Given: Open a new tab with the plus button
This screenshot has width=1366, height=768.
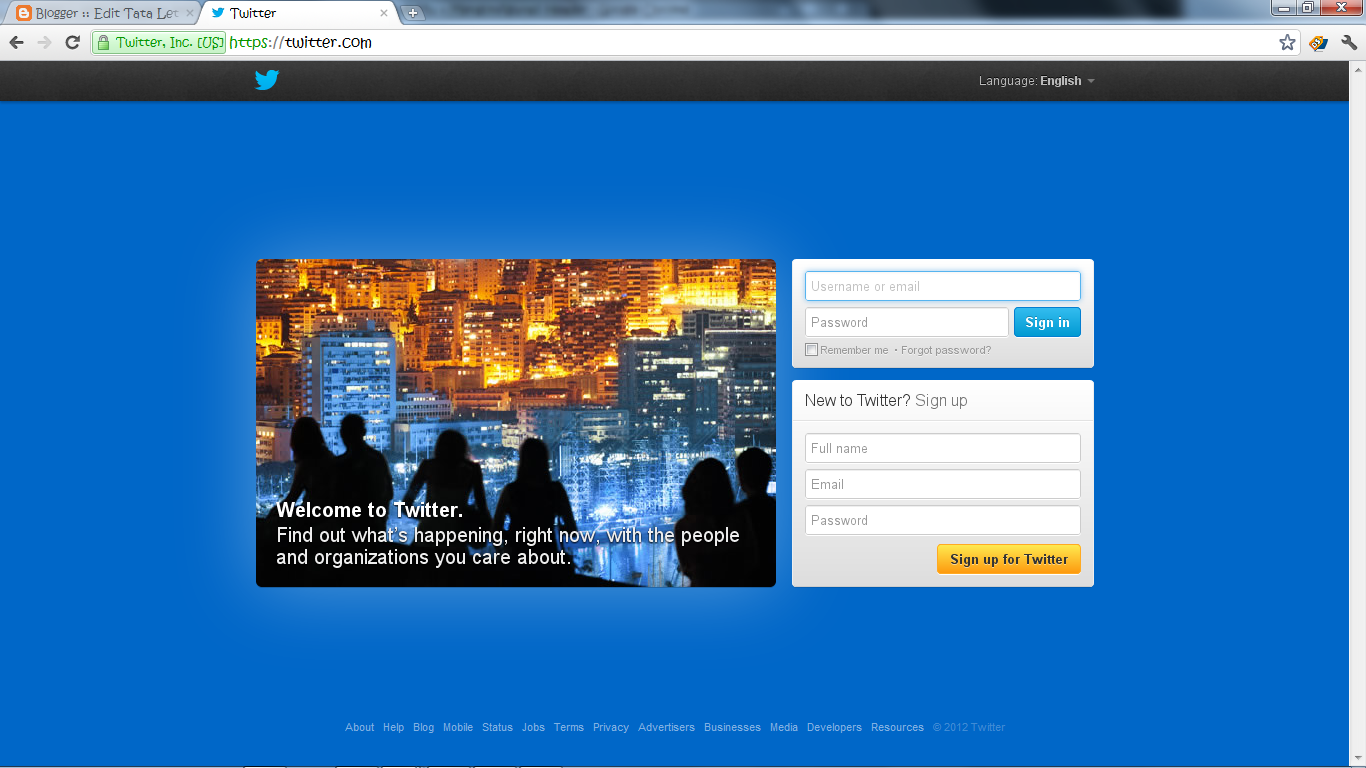Looking at the screenshot, I should [x=413, y=13].
